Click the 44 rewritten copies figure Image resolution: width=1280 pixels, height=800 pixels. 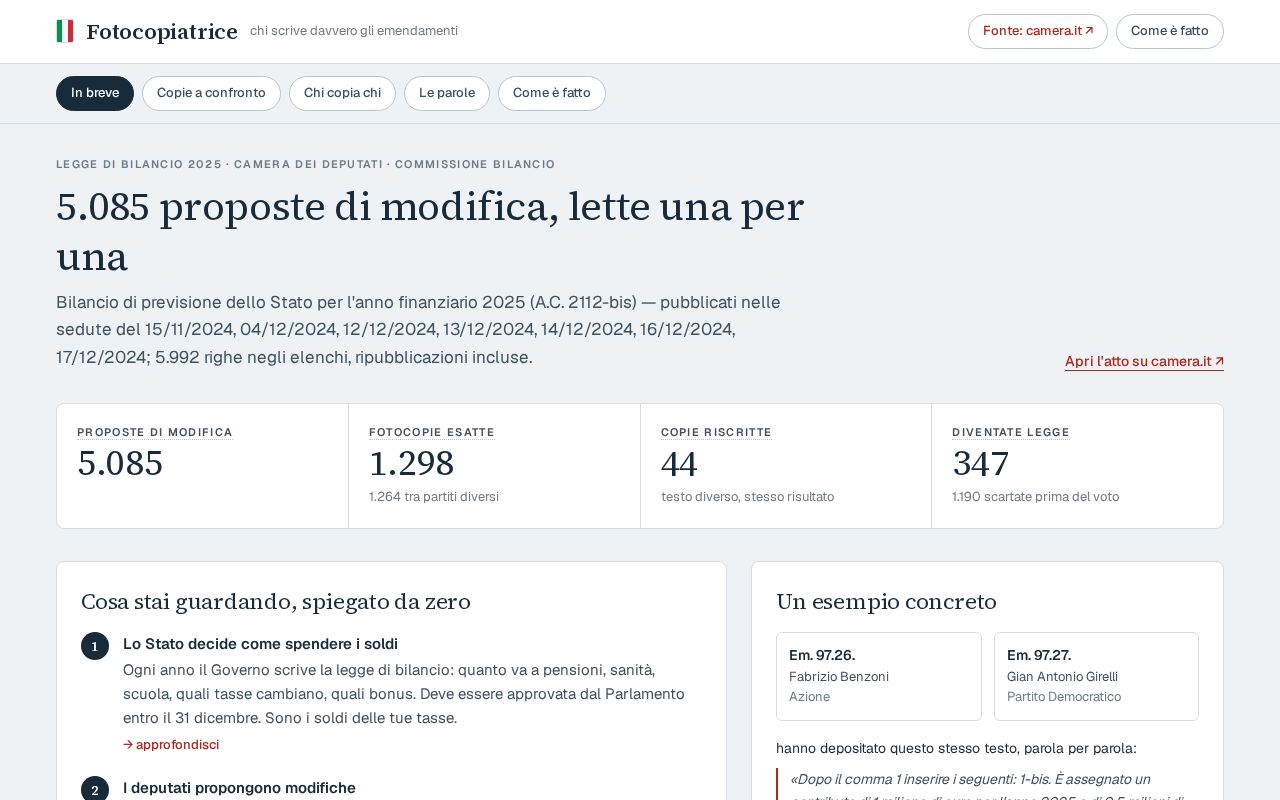click(679, 464)
